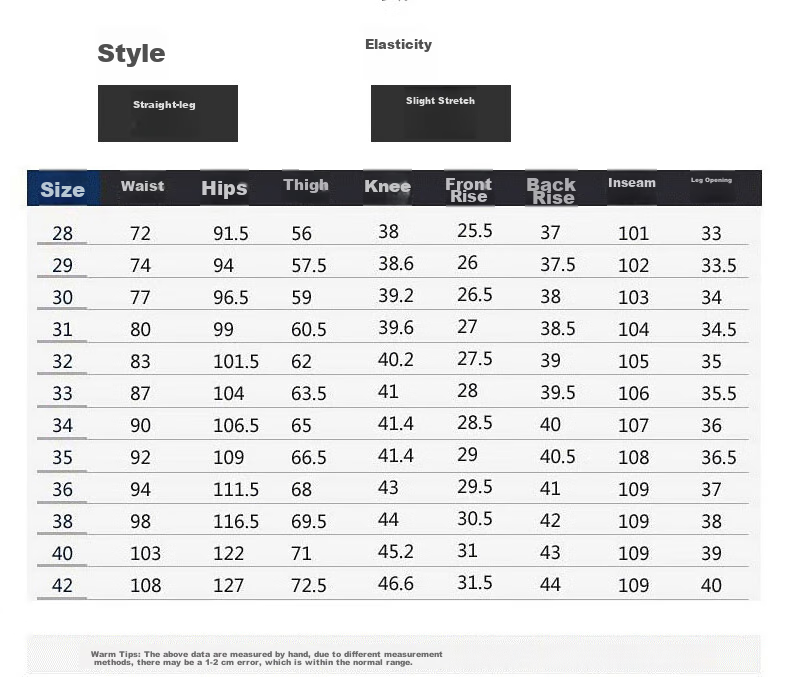Click the Inseam column header
This screenshot has width=790, height=677.
click(x=632, y=183)
